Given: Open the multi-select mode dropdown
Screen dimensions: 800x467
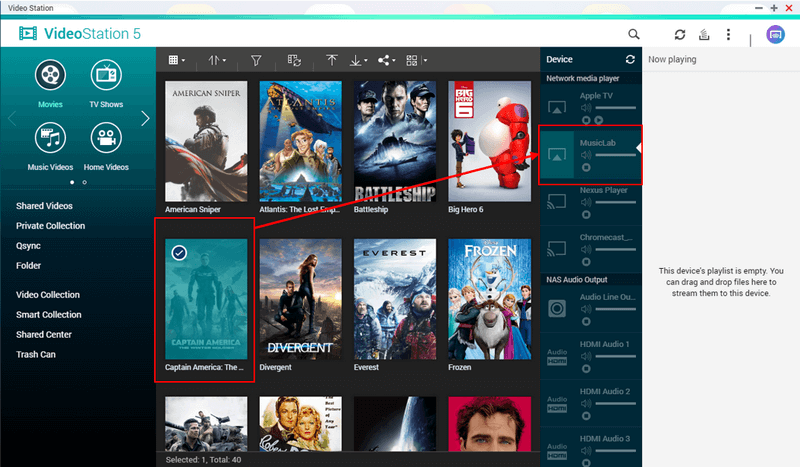Looking at the screenshot, I should tap(416, 60).
